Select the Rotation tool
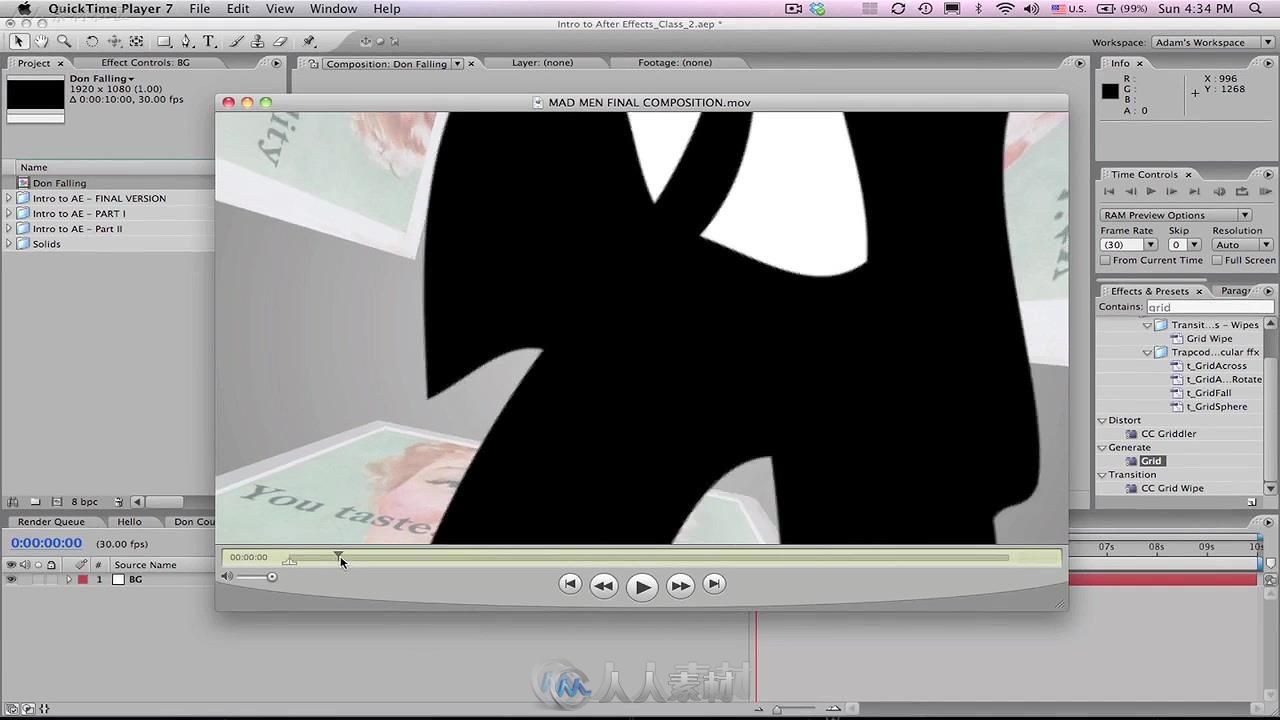 91,41
